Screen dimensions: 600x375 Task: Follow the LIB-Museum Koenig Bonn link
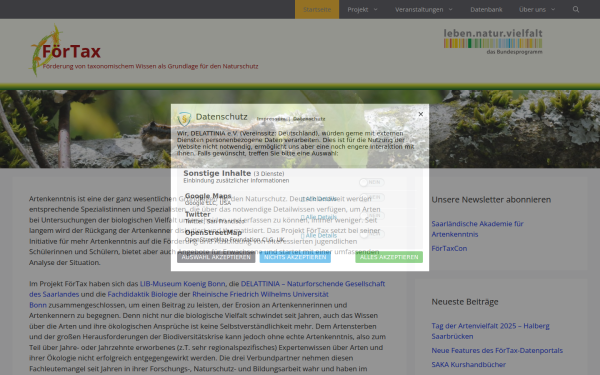click(x=183, y=284)
